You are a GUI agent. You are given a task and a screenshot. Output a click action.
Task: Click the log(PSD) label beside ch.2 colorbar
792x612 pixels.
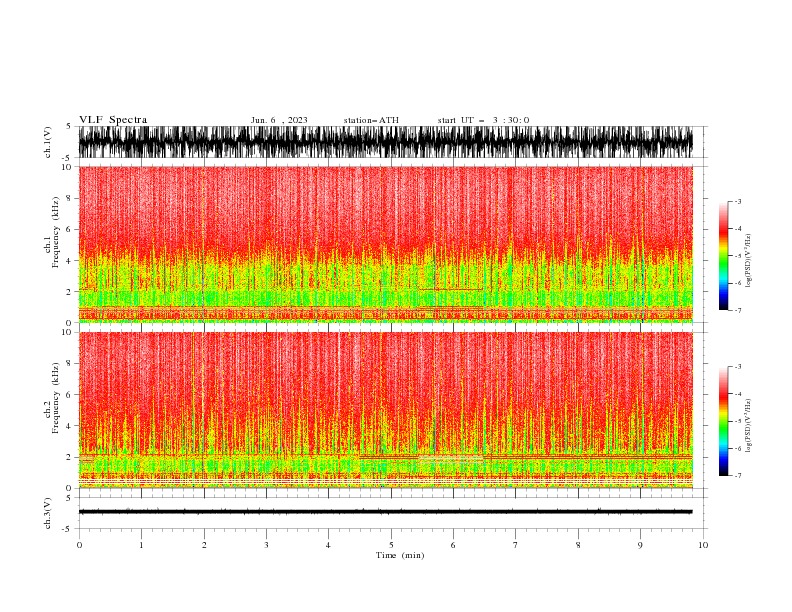tap(748, 426)
